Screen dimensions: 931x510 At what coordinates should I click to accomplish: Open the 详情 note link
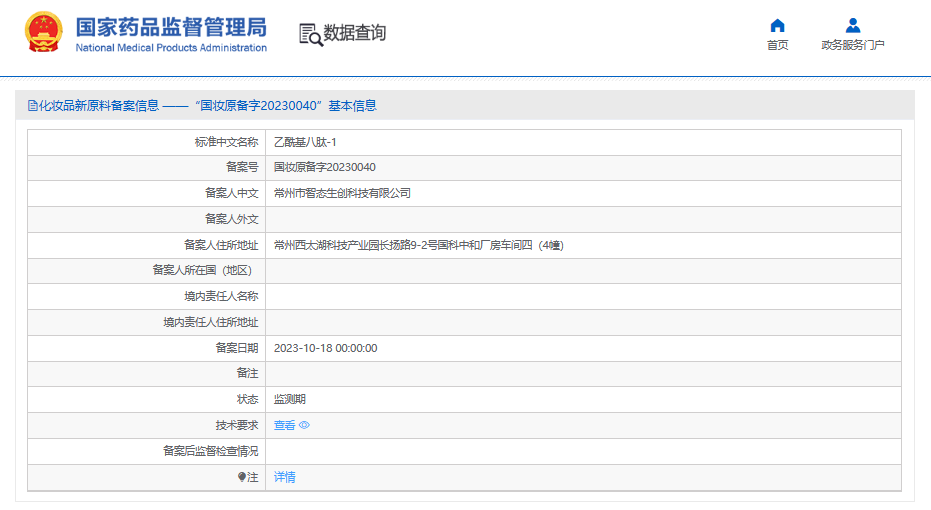(x=284, y=477)
